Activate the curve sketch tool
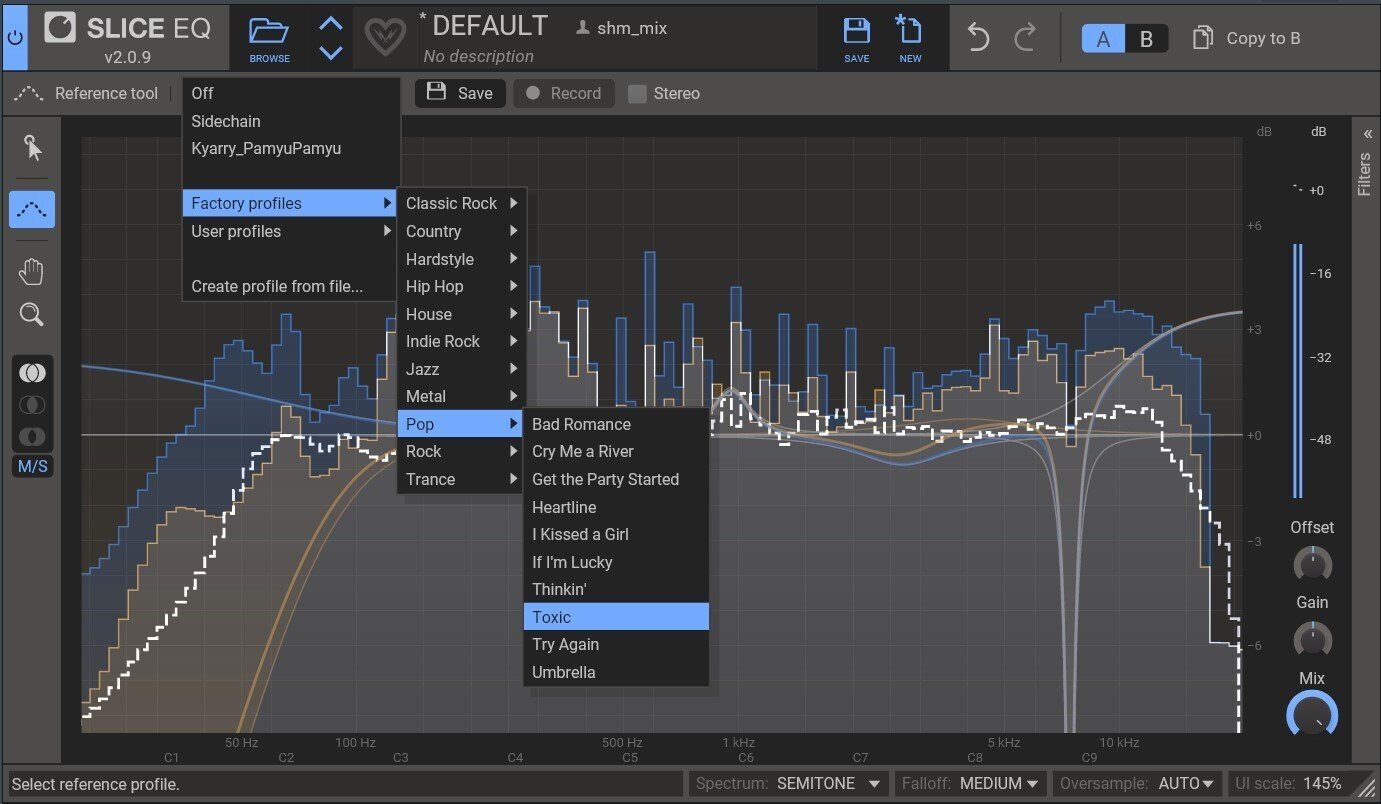The height and width of the screenshot is (804, 1381). [x=31, y=209]
